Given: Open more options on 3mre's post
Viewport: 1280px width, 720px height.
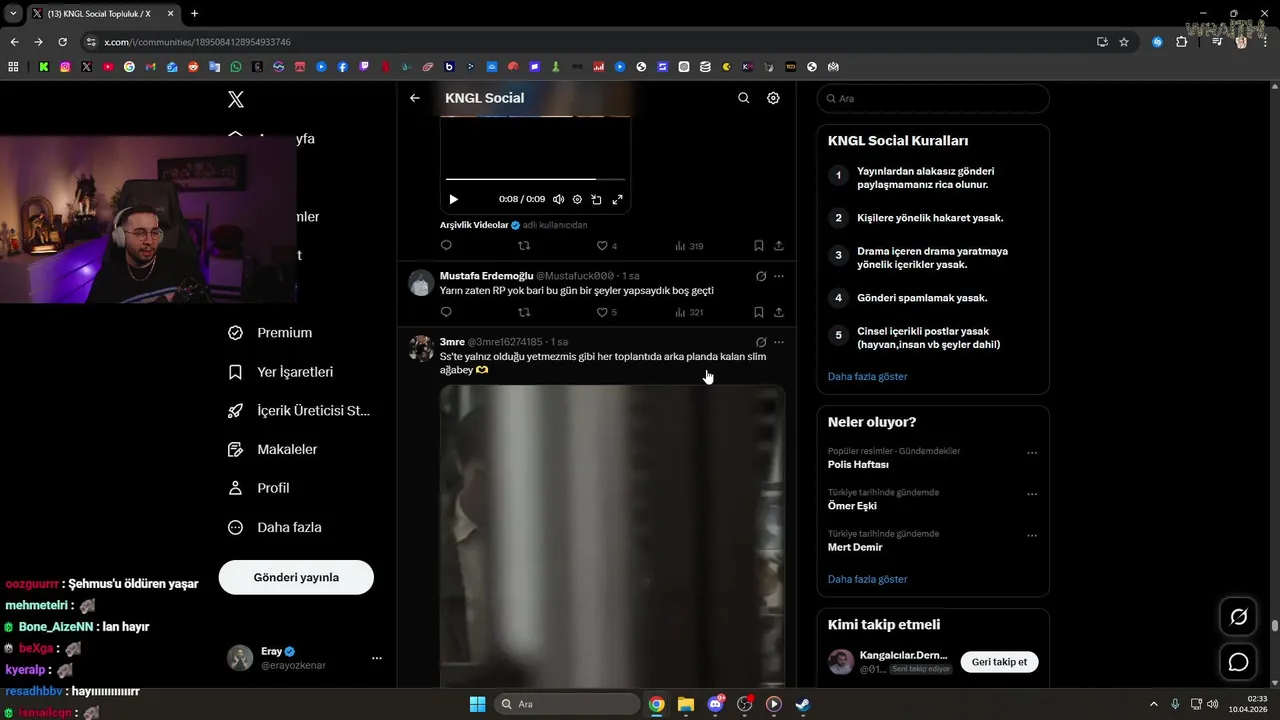Looking at the screenshot, I should (x=779, y=342).
